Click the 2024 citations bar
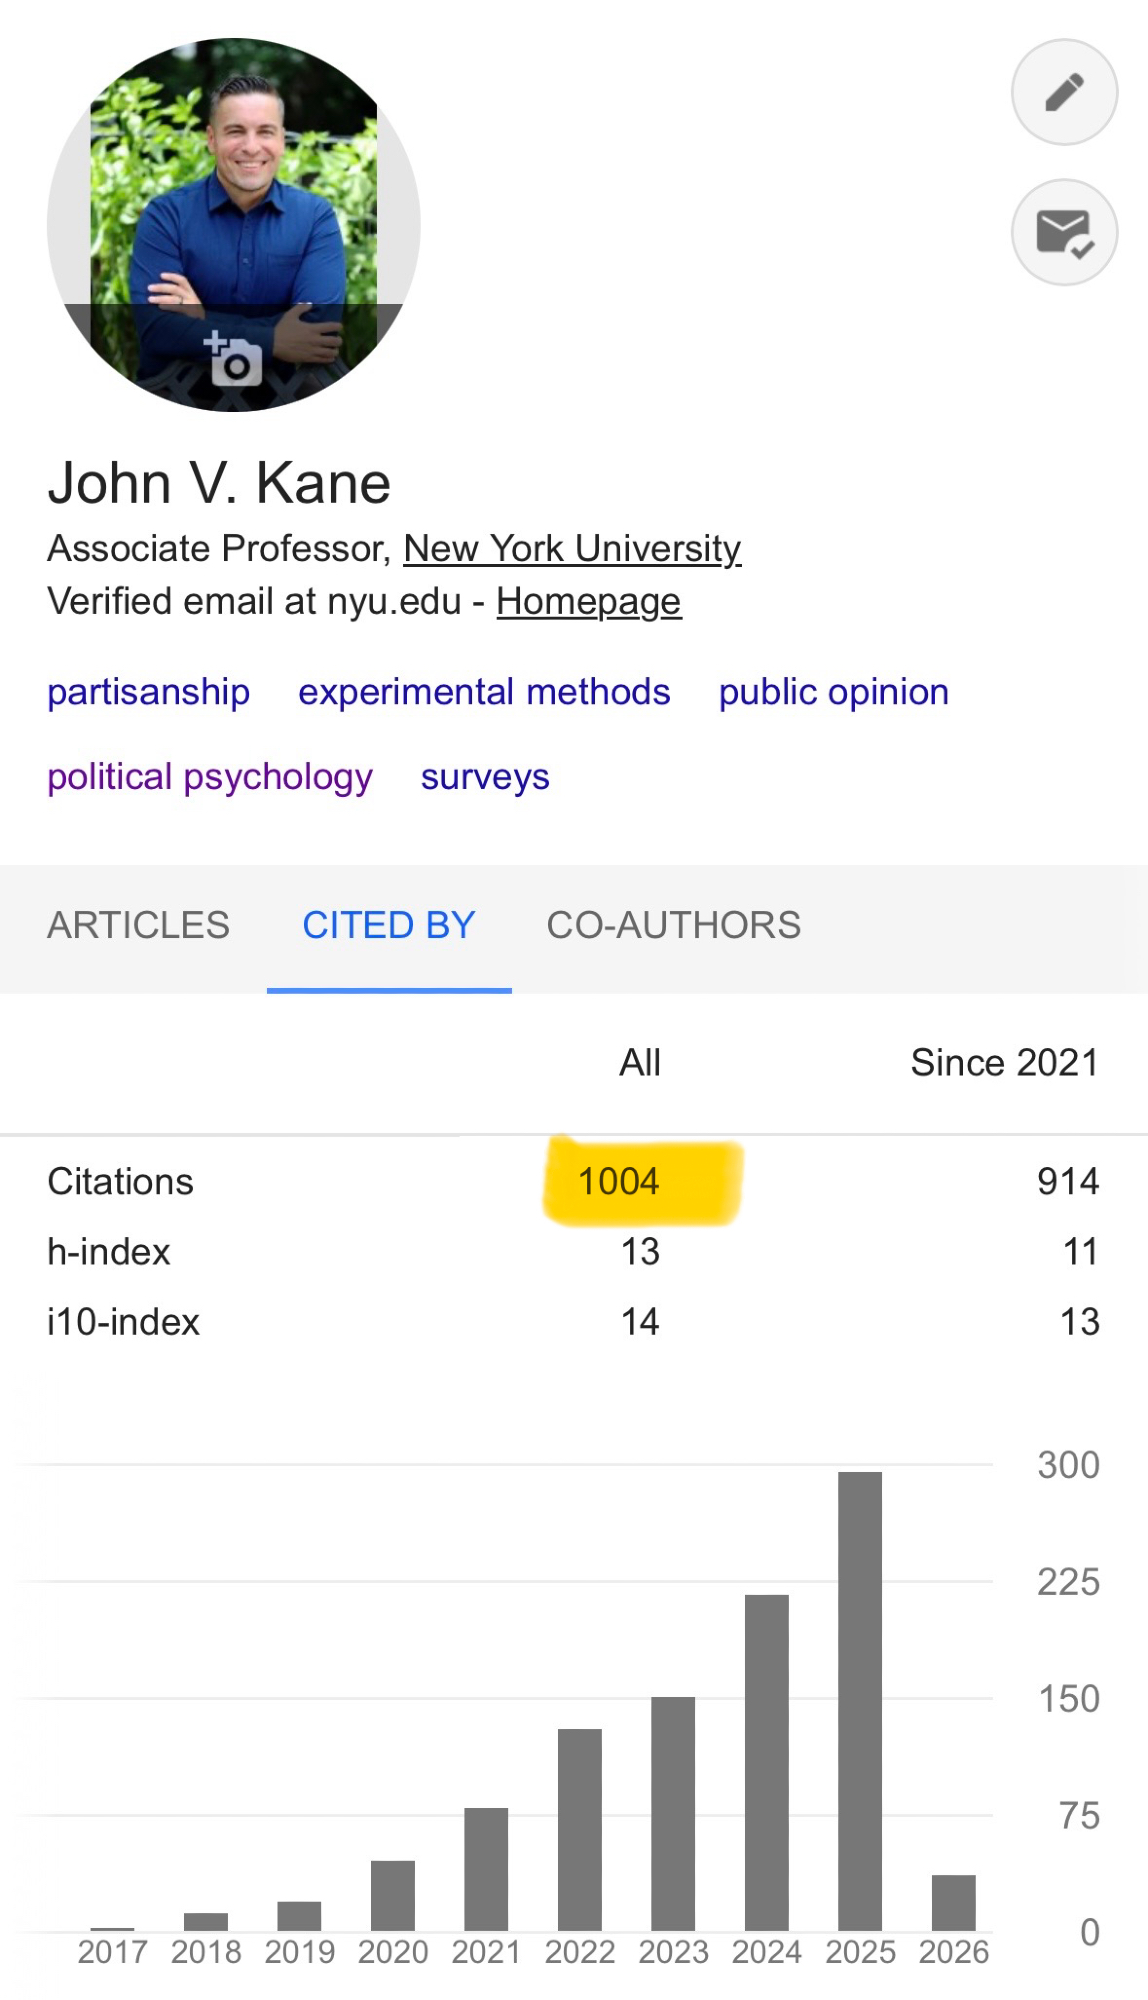This screenshot has width=1148, height=2000. click(767, 1762)
